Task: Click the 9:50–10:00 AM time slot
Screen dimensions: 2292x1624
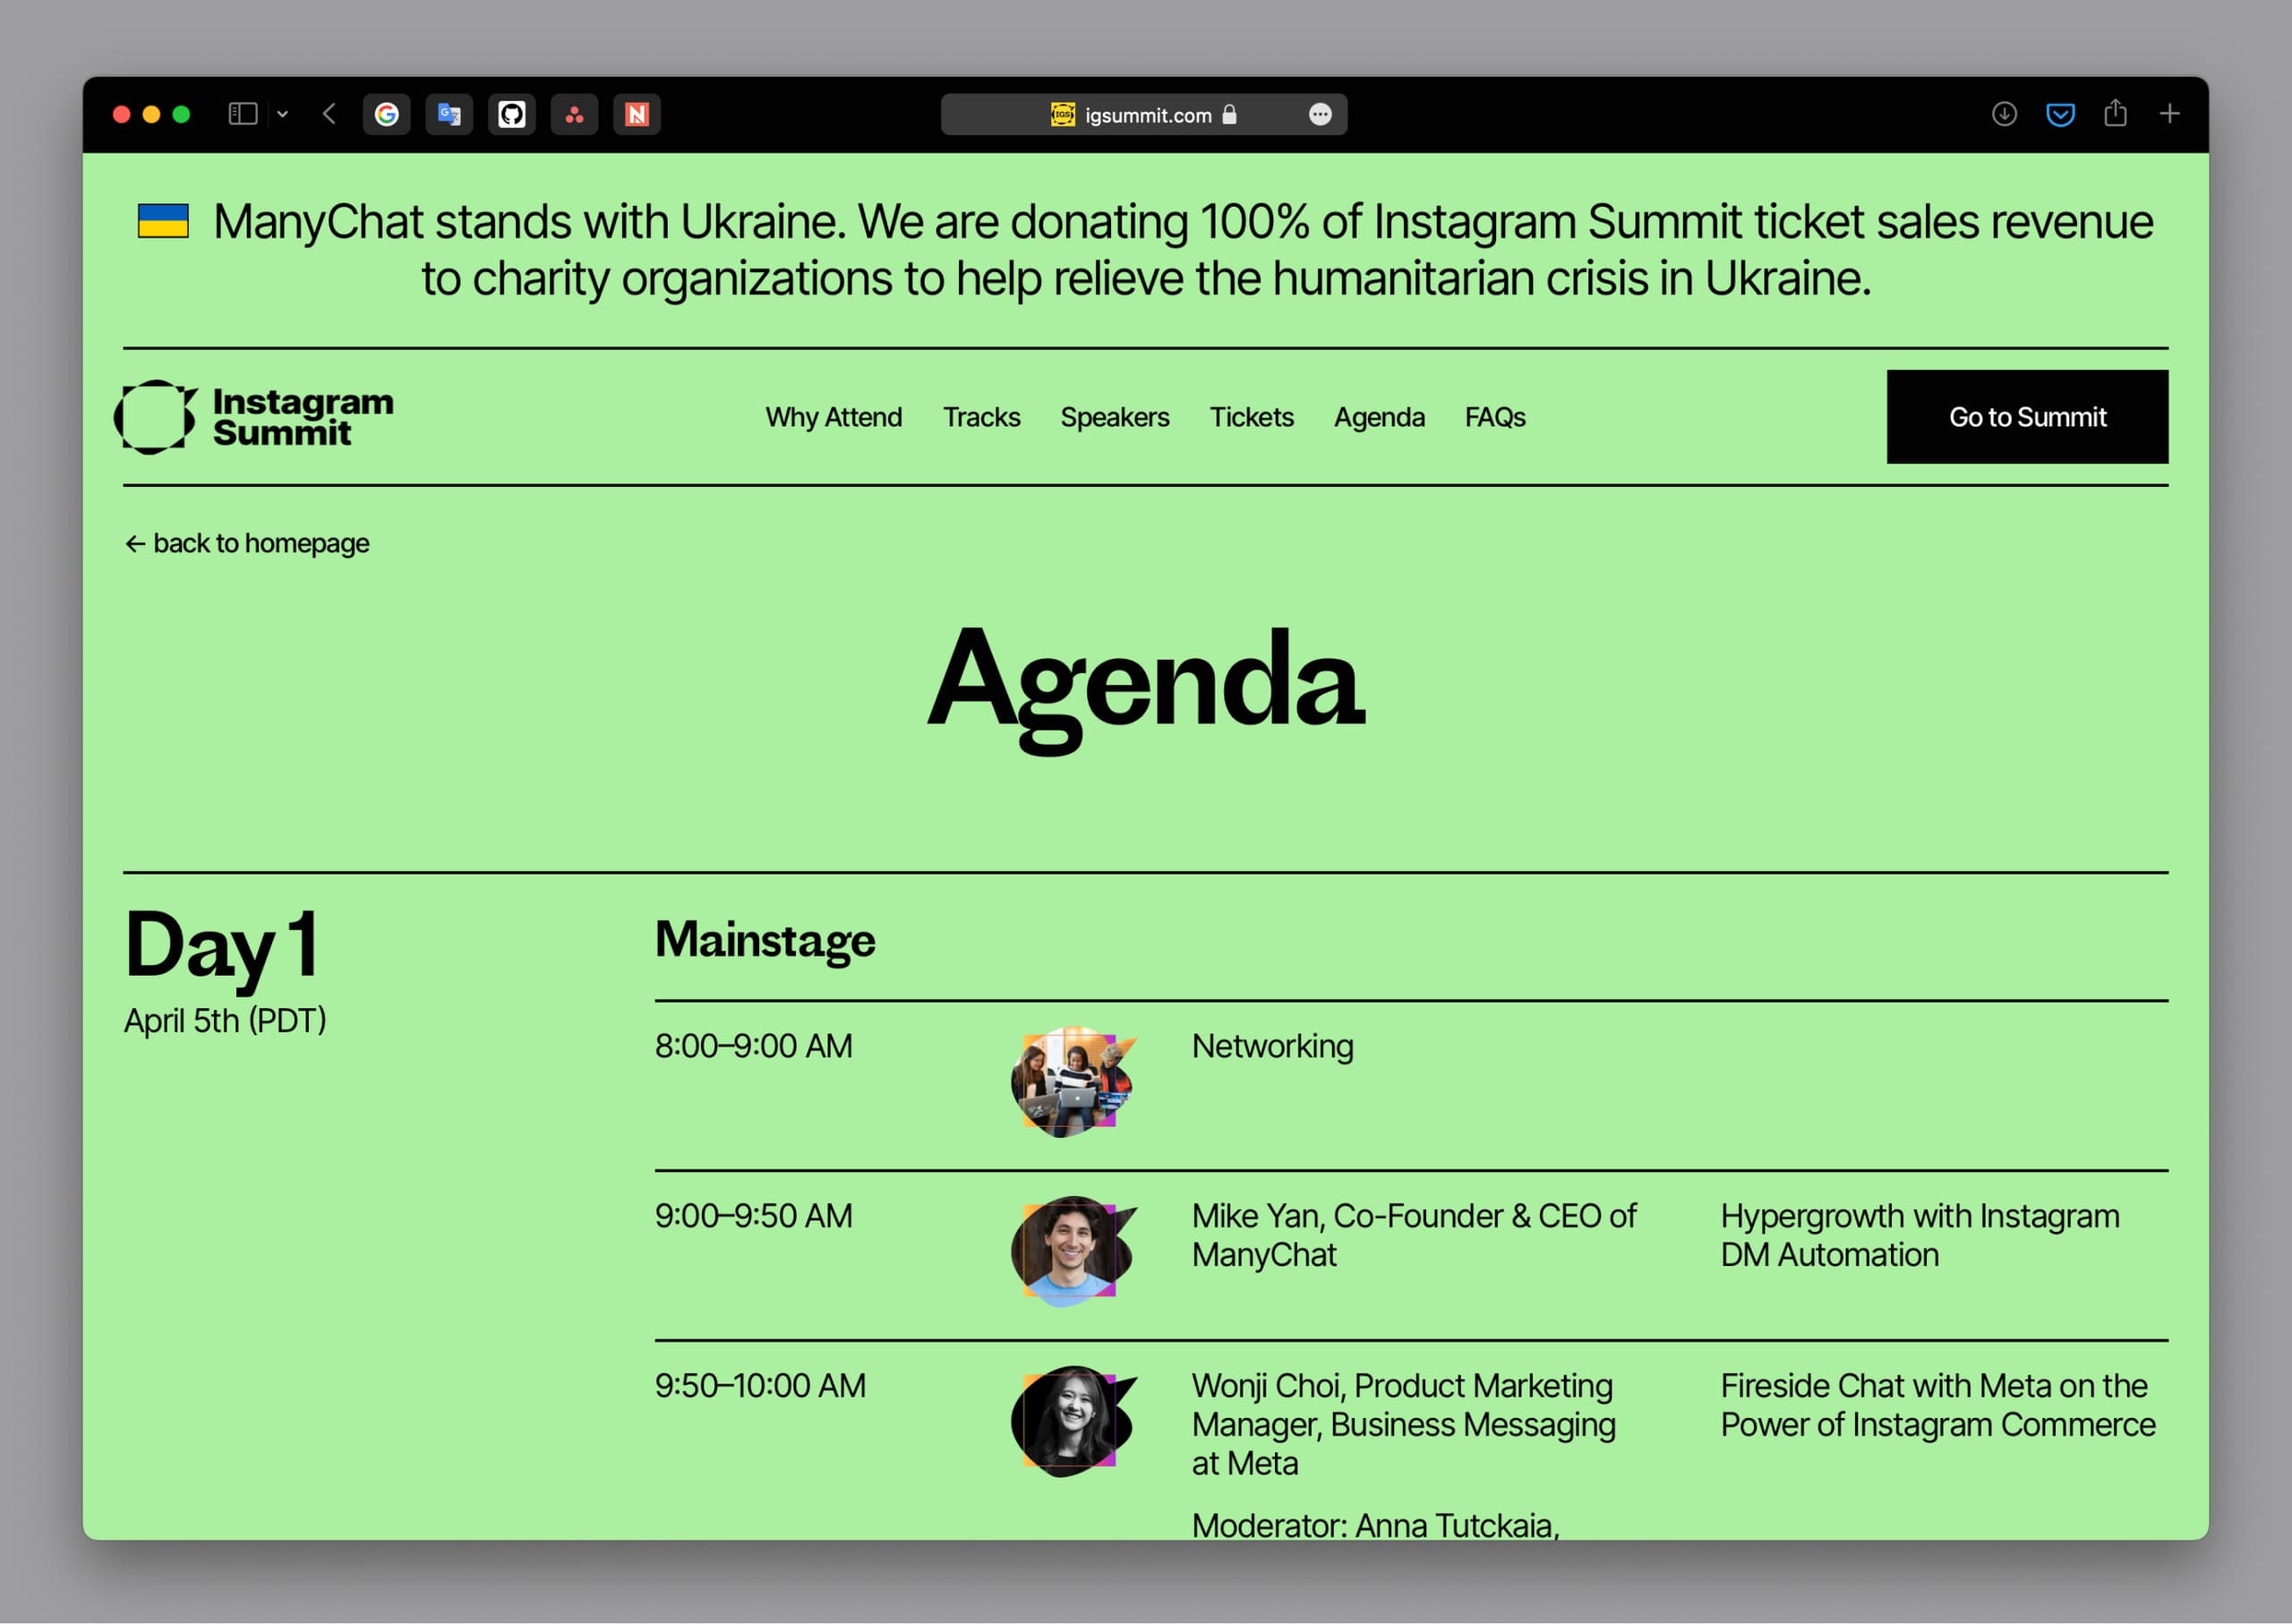Action: (x=761, y=1386)
